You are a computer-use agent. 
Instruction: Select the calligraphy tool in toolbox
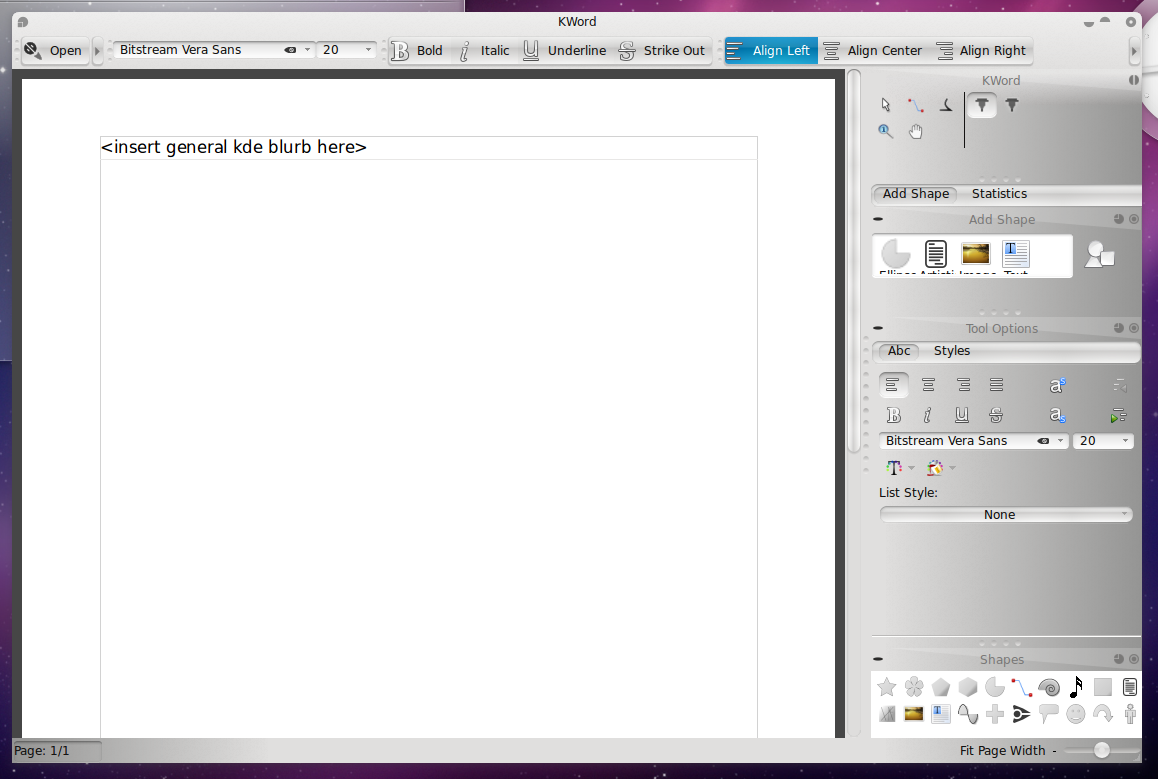[x=946, y=106]
